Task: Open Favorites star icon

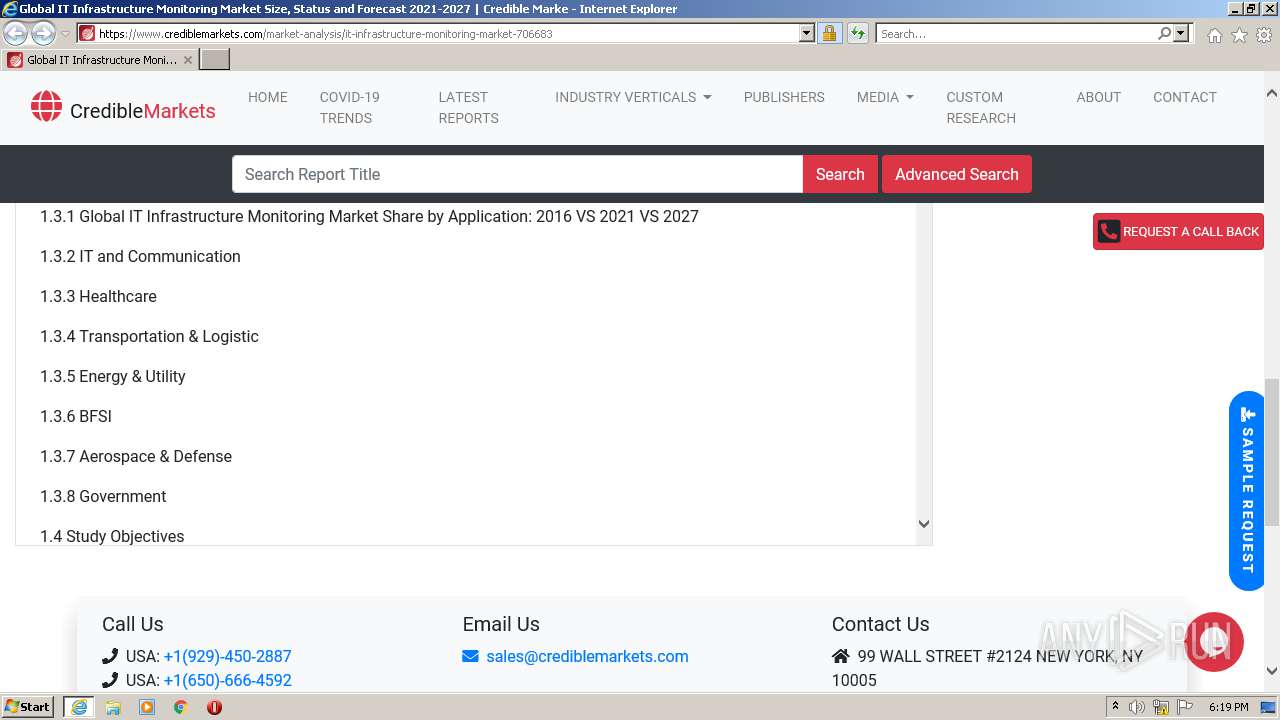Action: coord(1239,35)
